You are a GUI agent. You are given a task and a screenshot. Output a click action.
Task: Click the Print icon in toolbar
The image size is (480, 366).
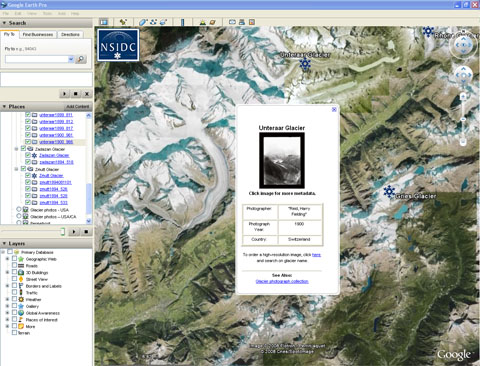(242, 22)
